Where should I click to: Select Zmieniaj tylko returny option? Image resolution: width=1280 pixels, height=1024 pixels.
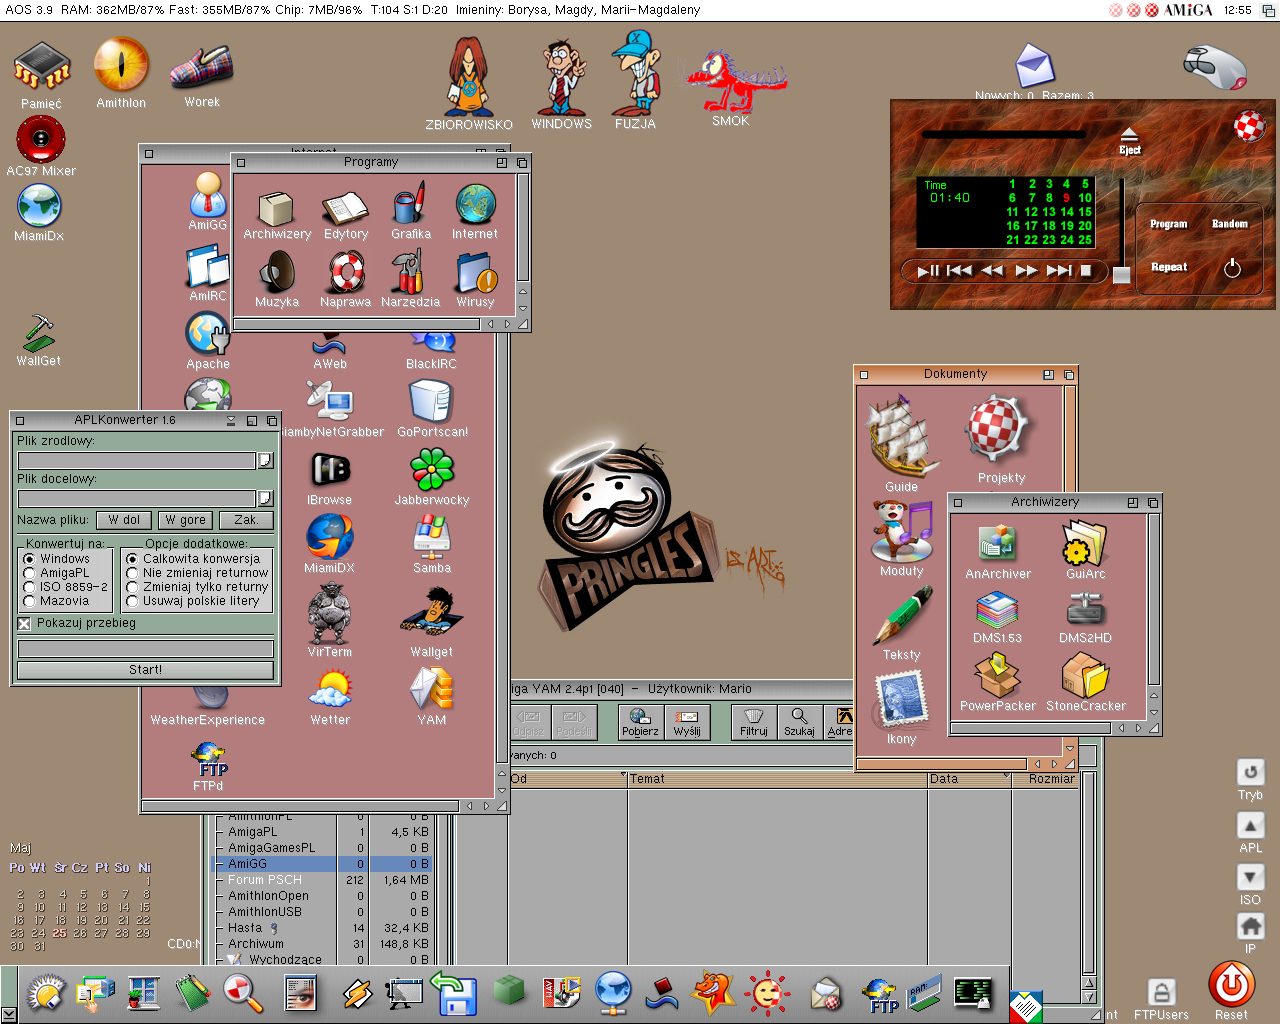click(132, 587)
